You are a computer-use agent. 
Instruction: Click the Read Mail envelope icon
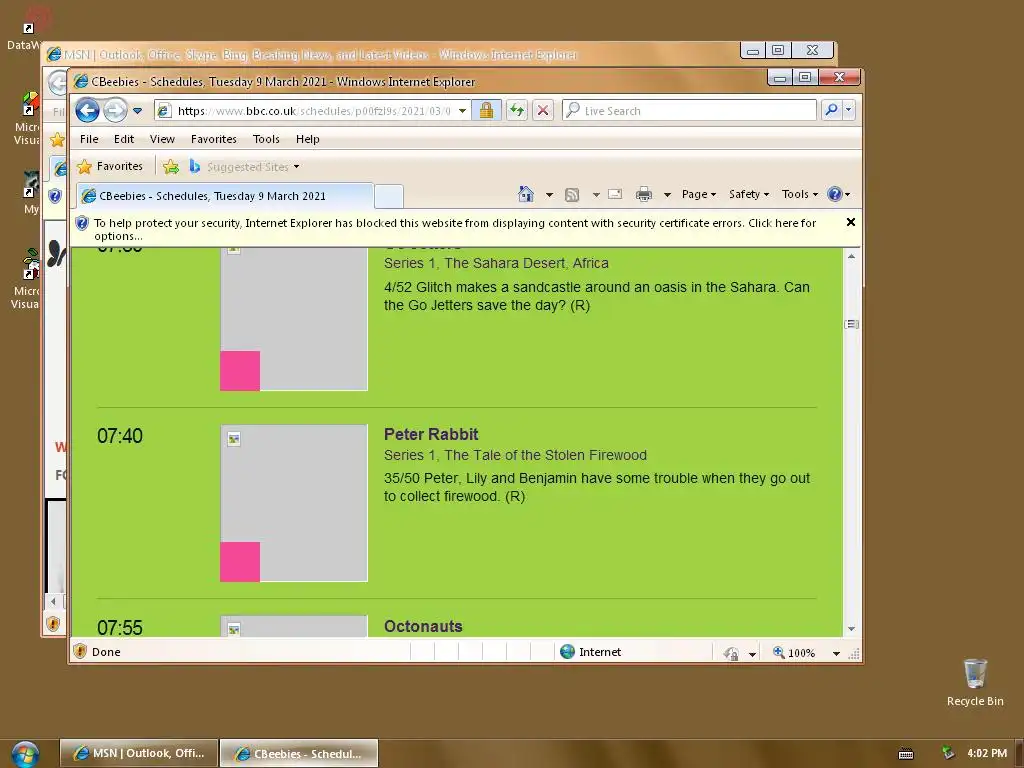click(615, 194)
